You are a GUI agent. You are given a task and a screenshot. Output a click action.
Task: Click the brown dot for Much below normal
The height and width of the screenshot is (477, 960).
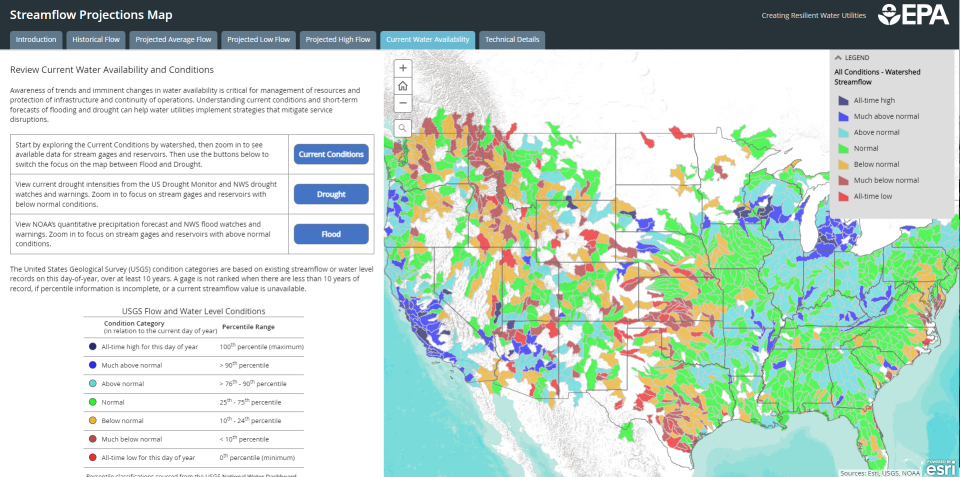tap(92, 439)
